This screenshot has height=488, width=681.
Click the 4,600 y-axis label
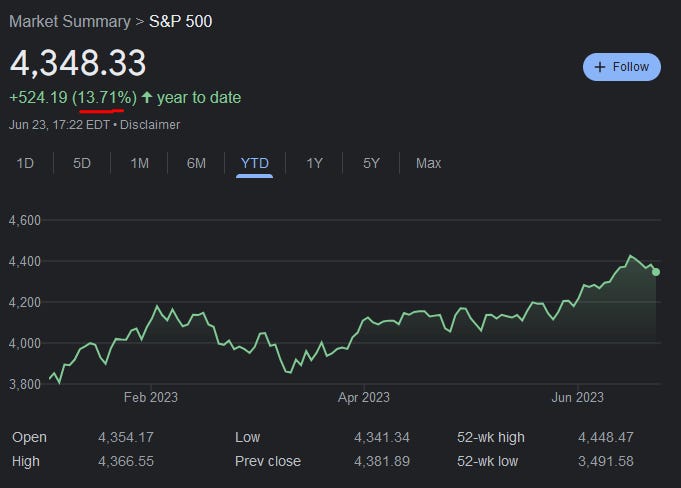click(25, 220)
